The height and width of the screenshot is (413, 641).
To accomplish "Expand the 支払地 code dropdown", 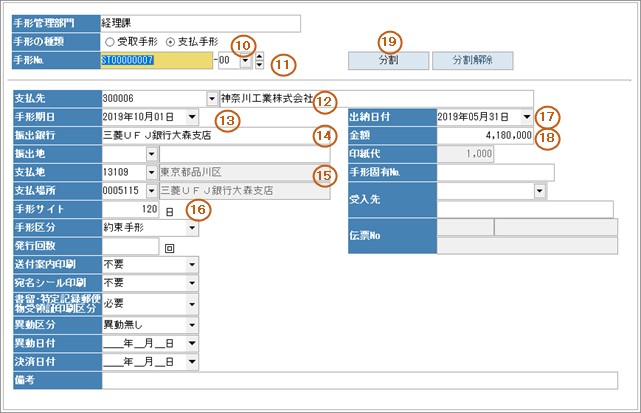I will 152,172.
